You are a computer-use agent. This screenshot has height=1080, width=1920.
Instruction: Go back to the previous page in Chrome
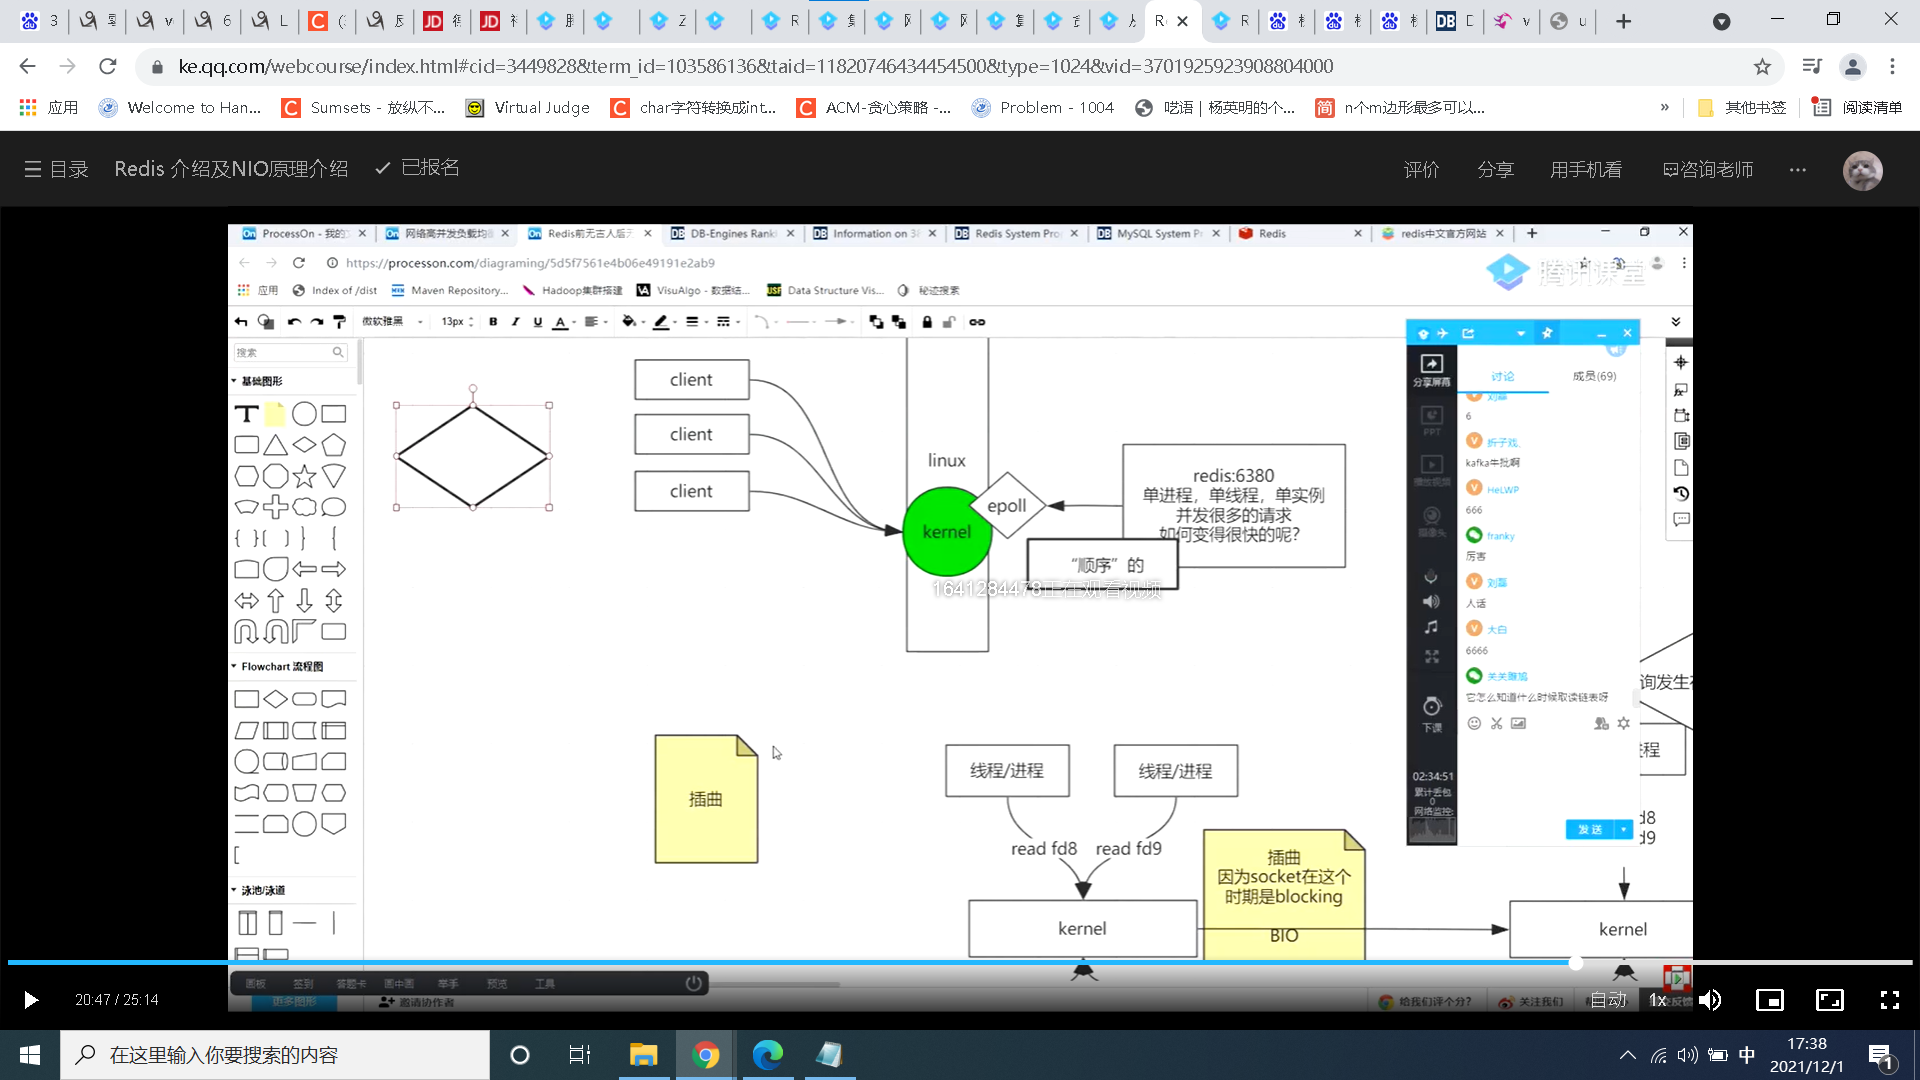27,66
